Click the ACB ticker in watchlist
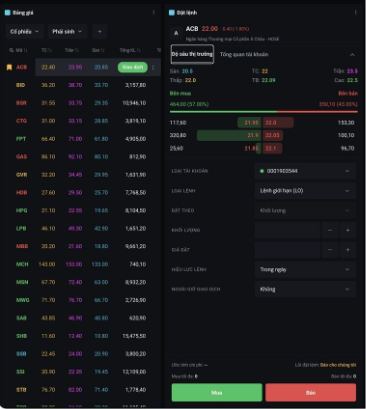 21,67
